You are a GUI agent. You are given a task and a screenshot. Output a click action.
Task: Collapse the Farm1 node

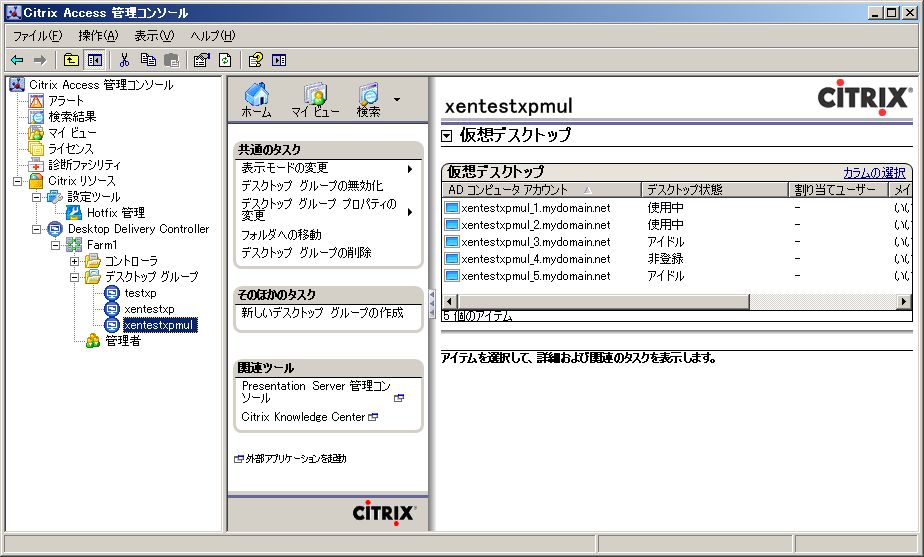[55, 245]
